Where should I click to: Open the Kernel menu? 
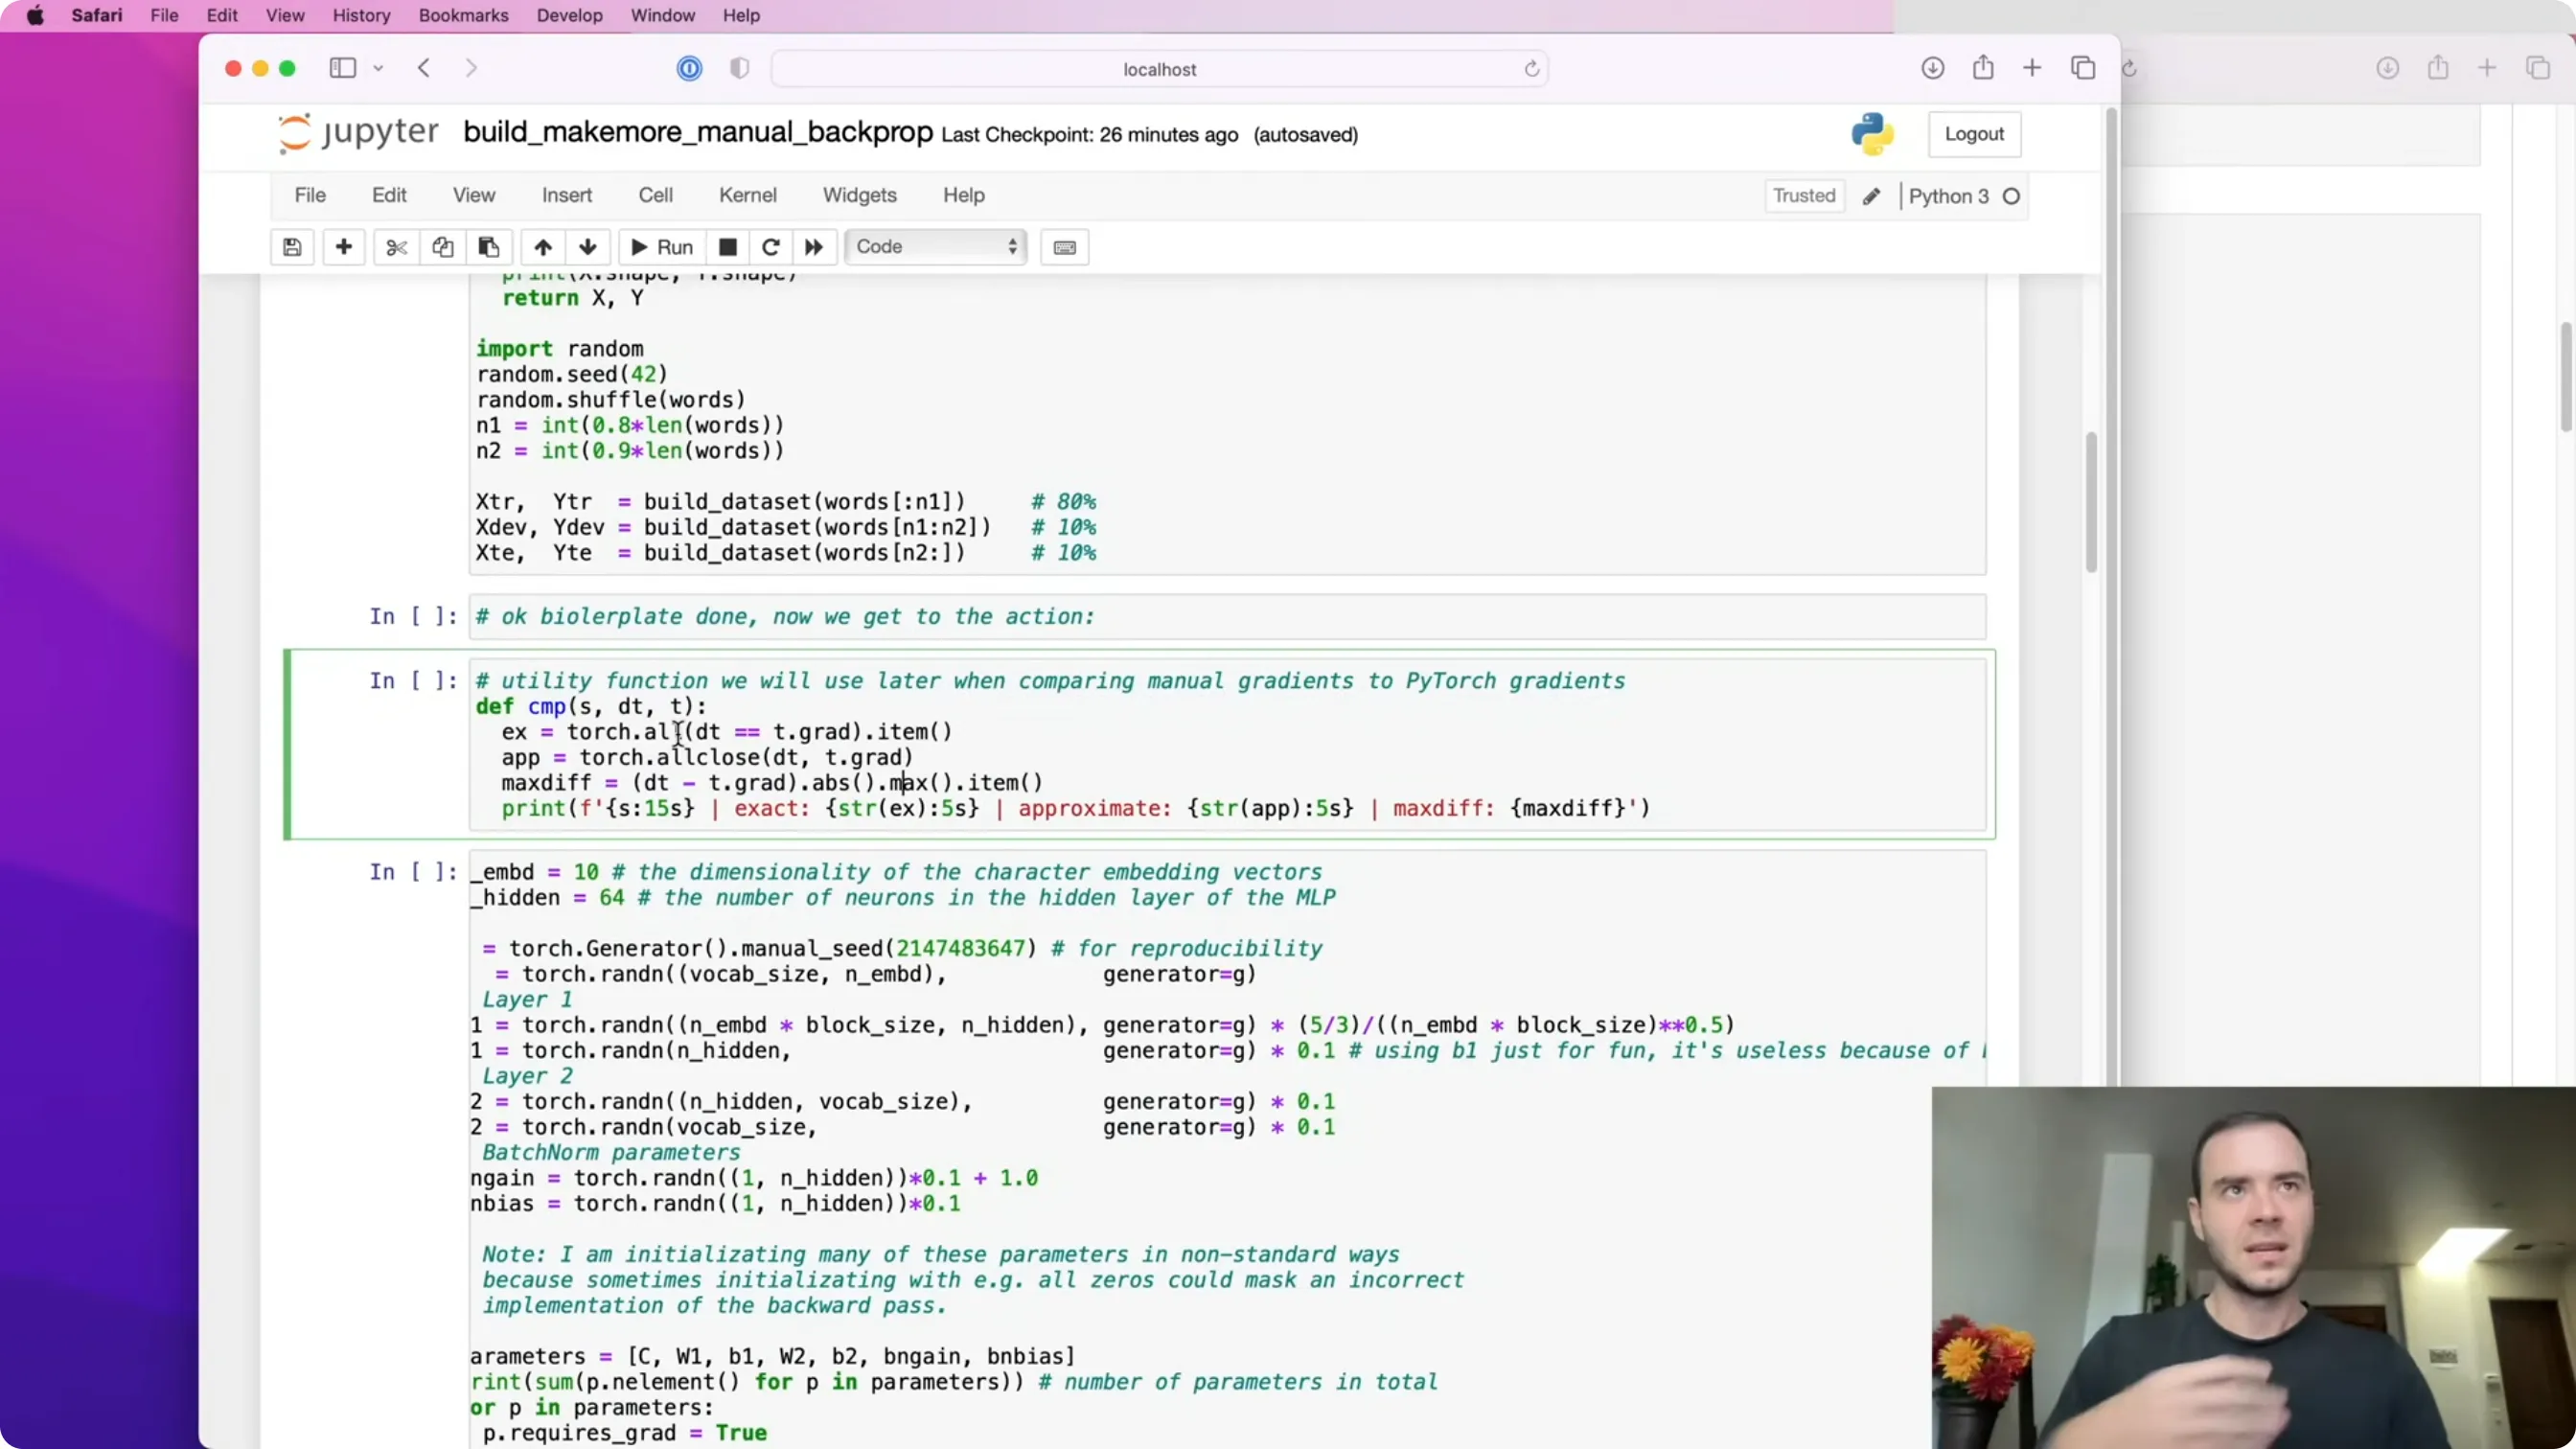pos(748,195)
